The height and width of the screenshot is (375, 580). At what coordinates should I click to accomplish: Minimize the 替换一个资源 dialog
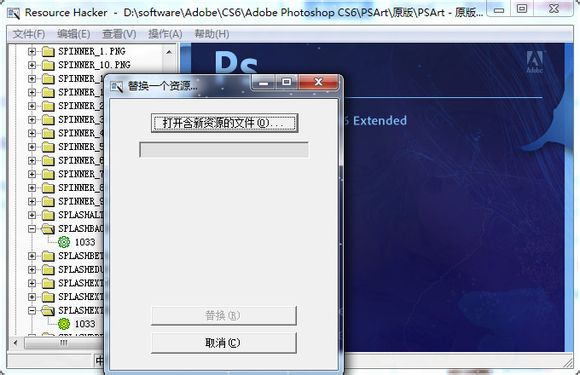click(x=264, y=82)
